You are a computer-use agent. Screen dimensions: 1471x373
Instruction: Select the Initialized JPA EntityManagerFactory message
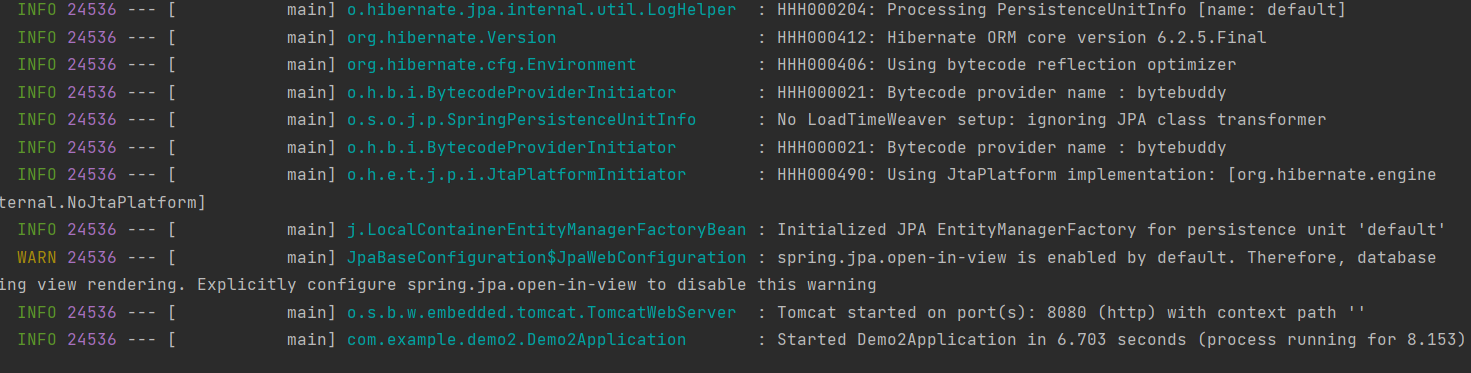coord(1111,230)
